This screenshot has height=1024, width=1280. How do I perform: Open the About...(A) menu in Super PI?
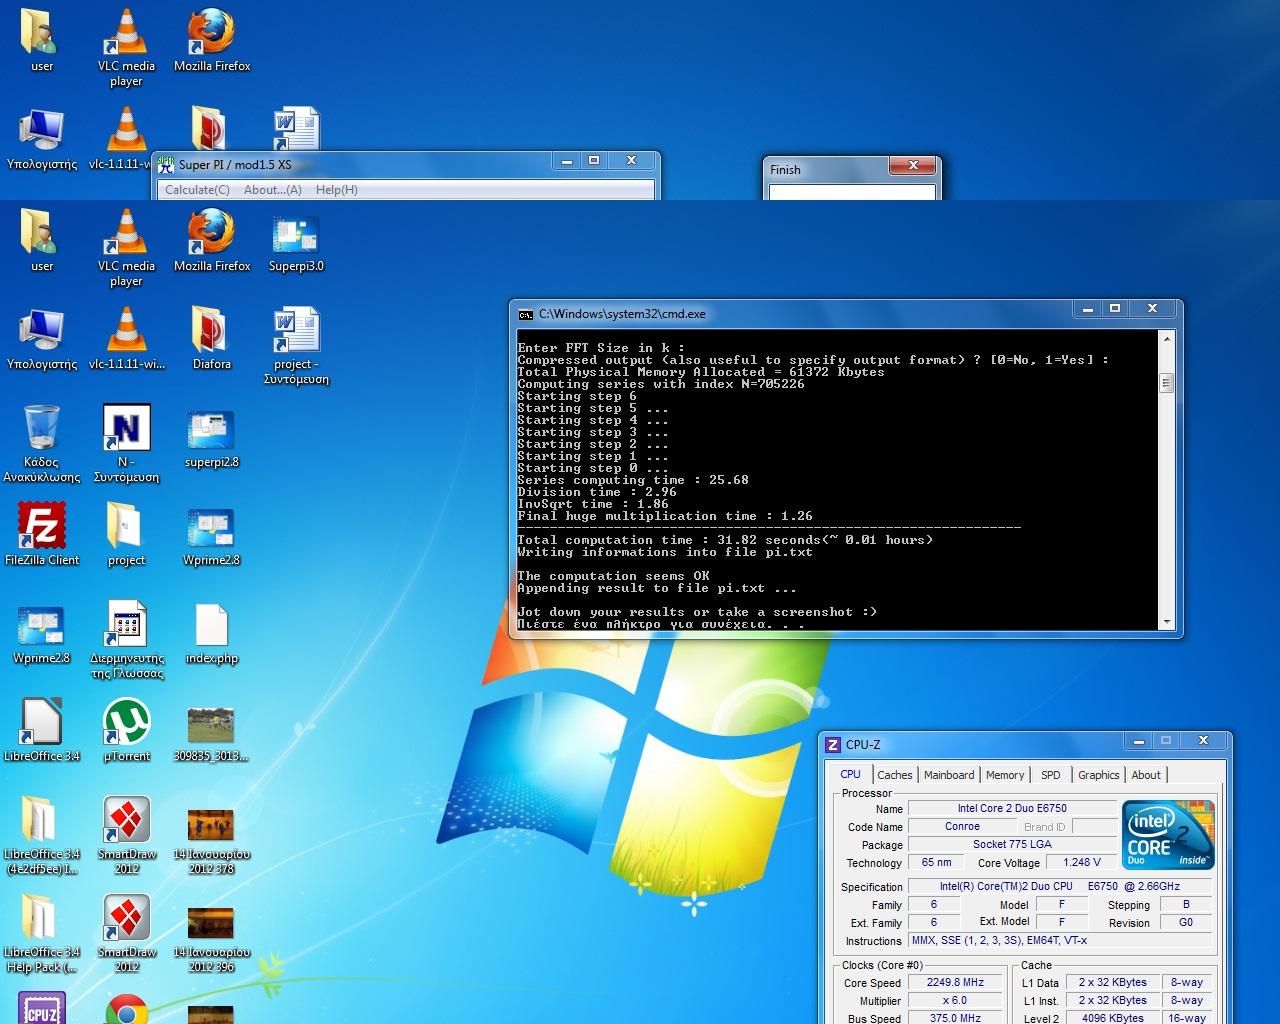click(x=273, y=190)
